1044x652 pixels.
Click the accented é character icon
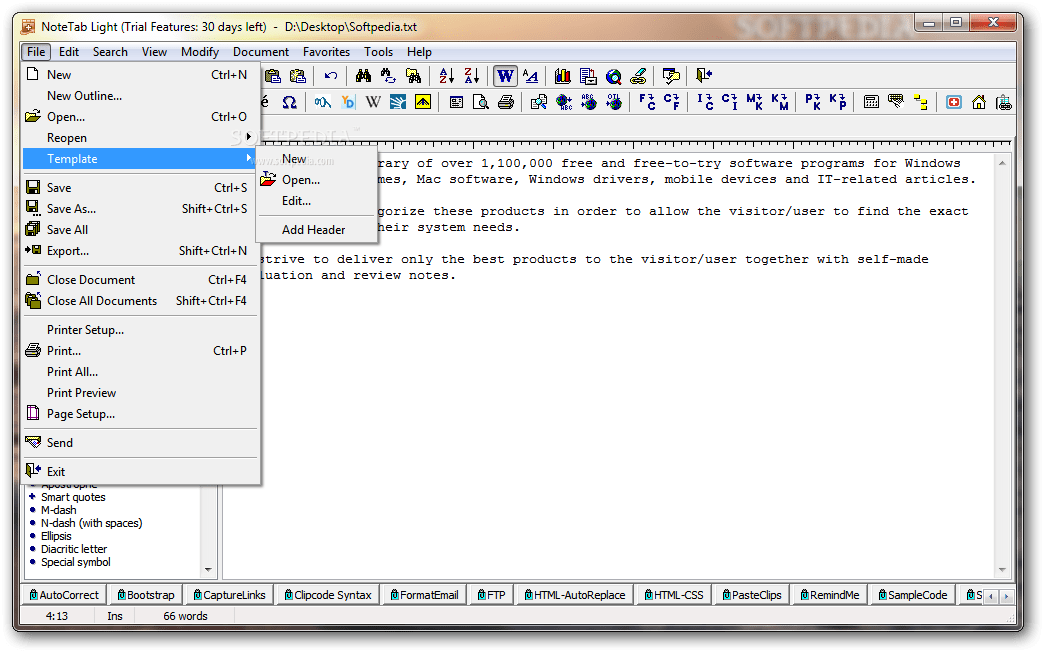[262, 101]
